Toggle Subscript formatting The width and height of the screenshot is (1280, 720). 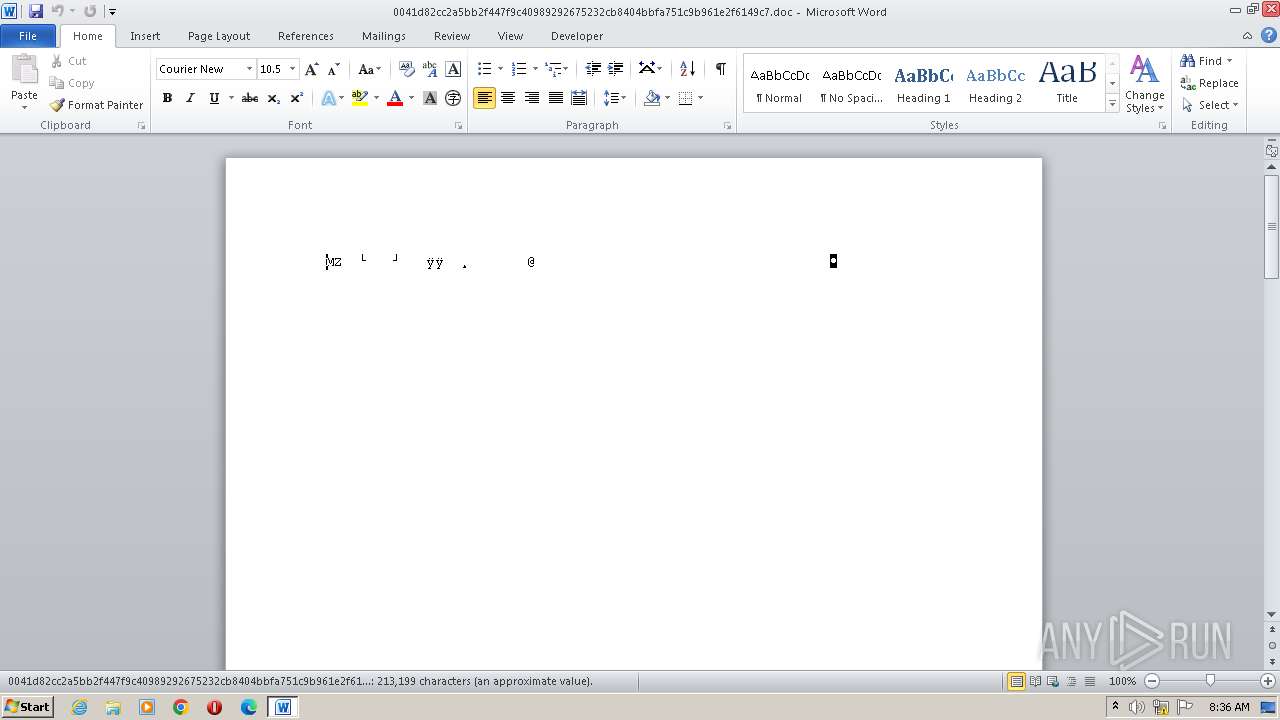273,98
